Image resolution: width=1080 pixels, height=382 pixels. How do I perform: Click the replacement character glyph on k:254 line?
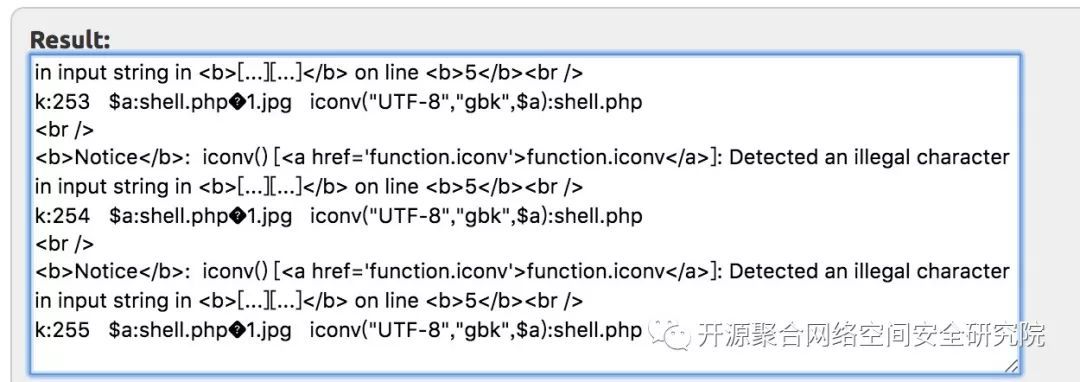click(237, 216)
